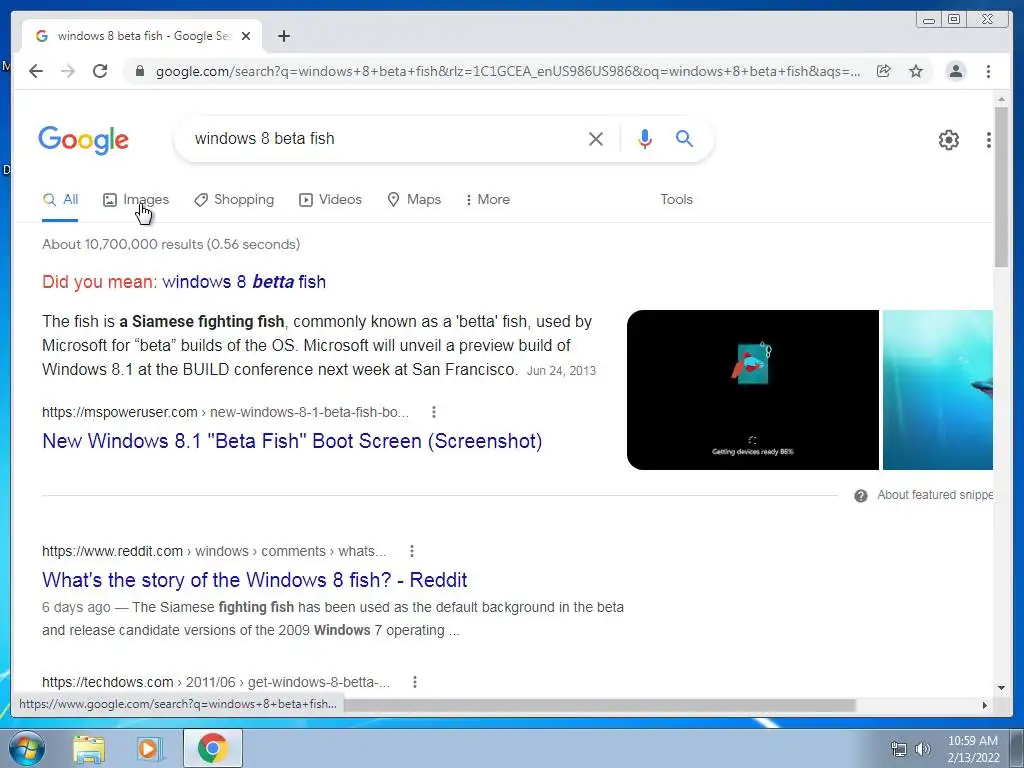Screen dimensions: 1024x768
Task: Open Google quick settings gear
Action: coord(948,140)
